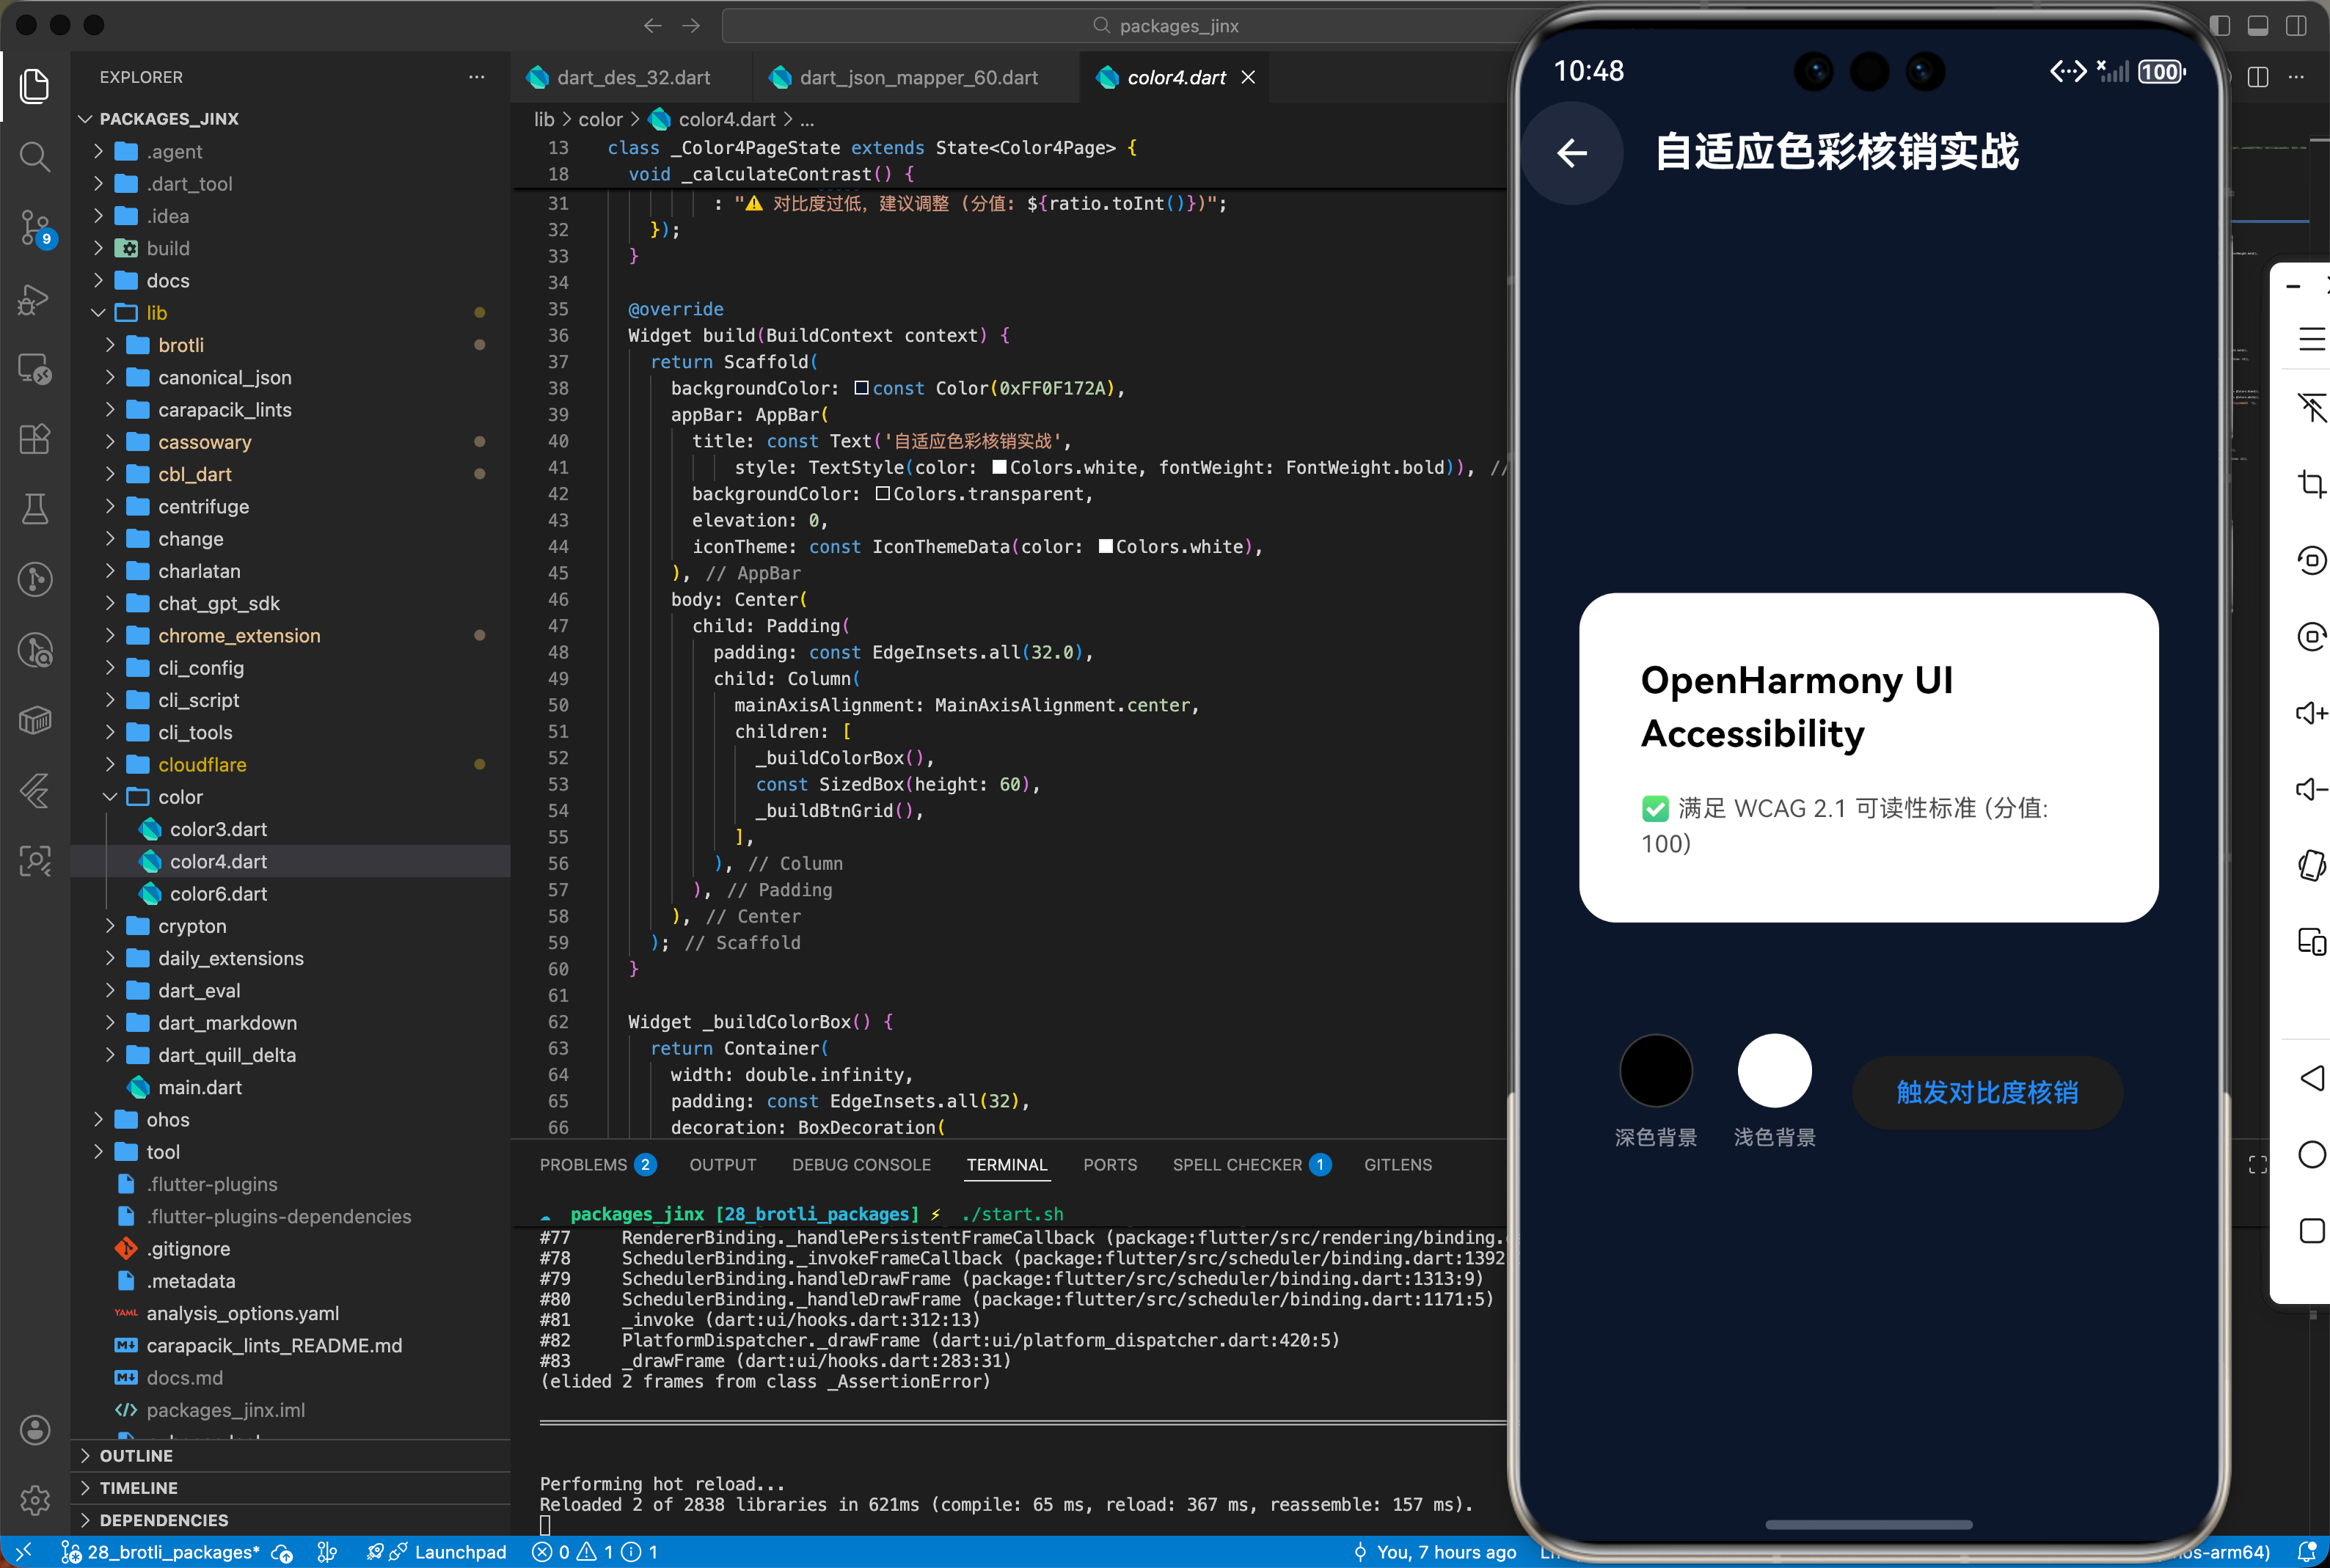Viewport: 2330px width, 1568px height.
Task: Click 0xFF0F172A color swatch on line 38
Action: (x=861, y=388)
